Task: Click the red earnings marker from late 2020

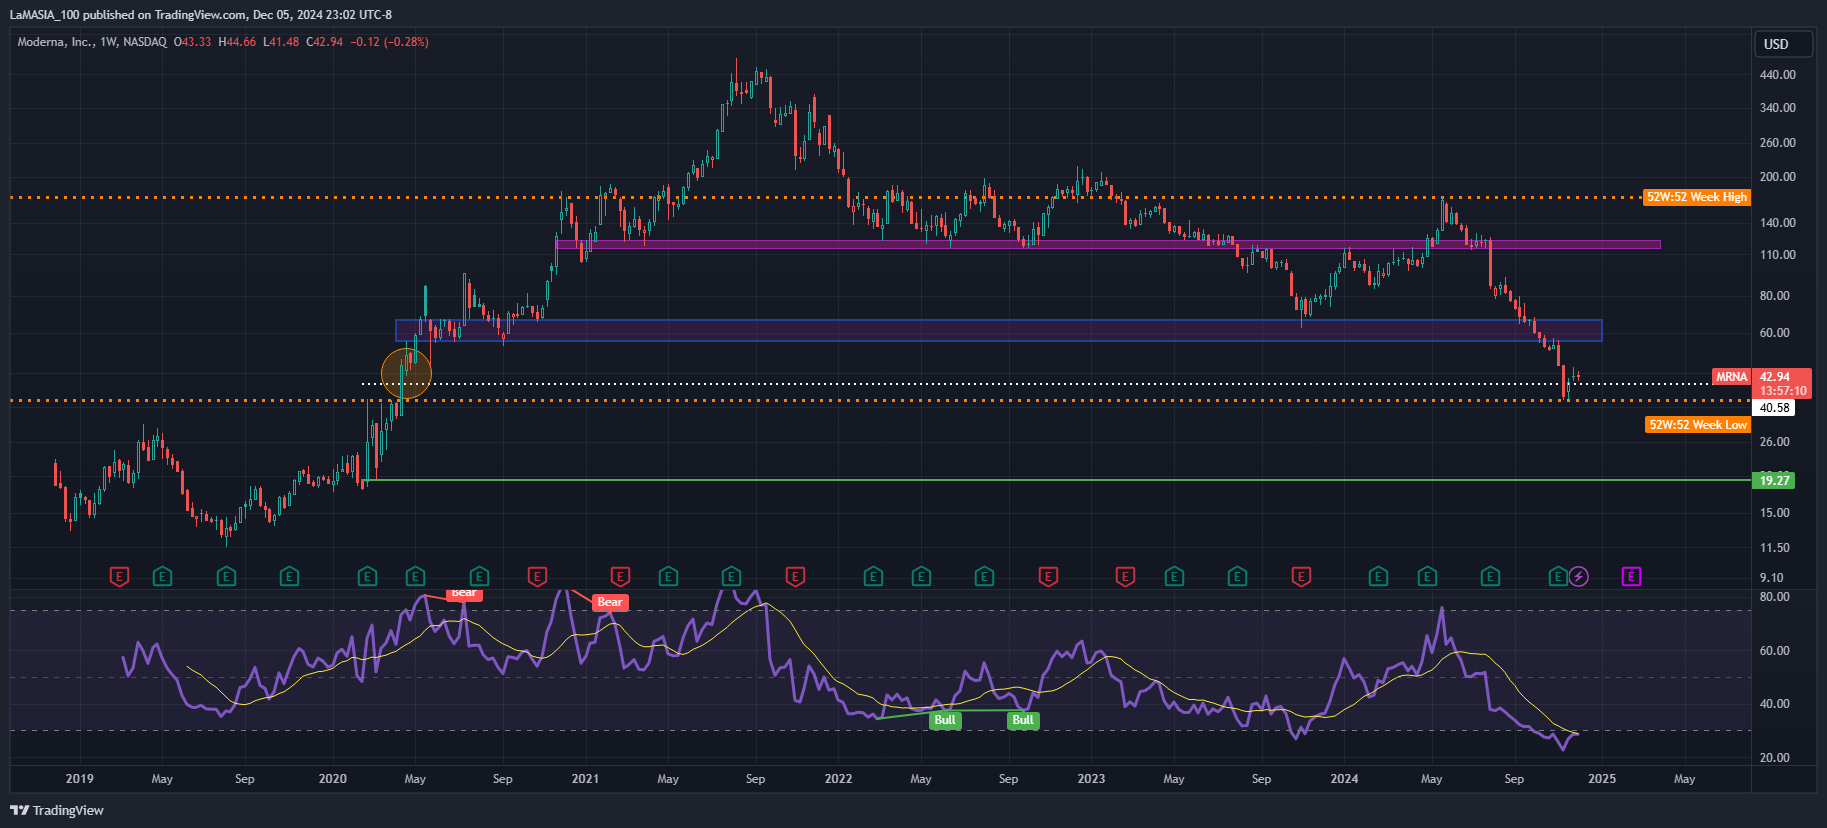Action: [x=537, y=576]
